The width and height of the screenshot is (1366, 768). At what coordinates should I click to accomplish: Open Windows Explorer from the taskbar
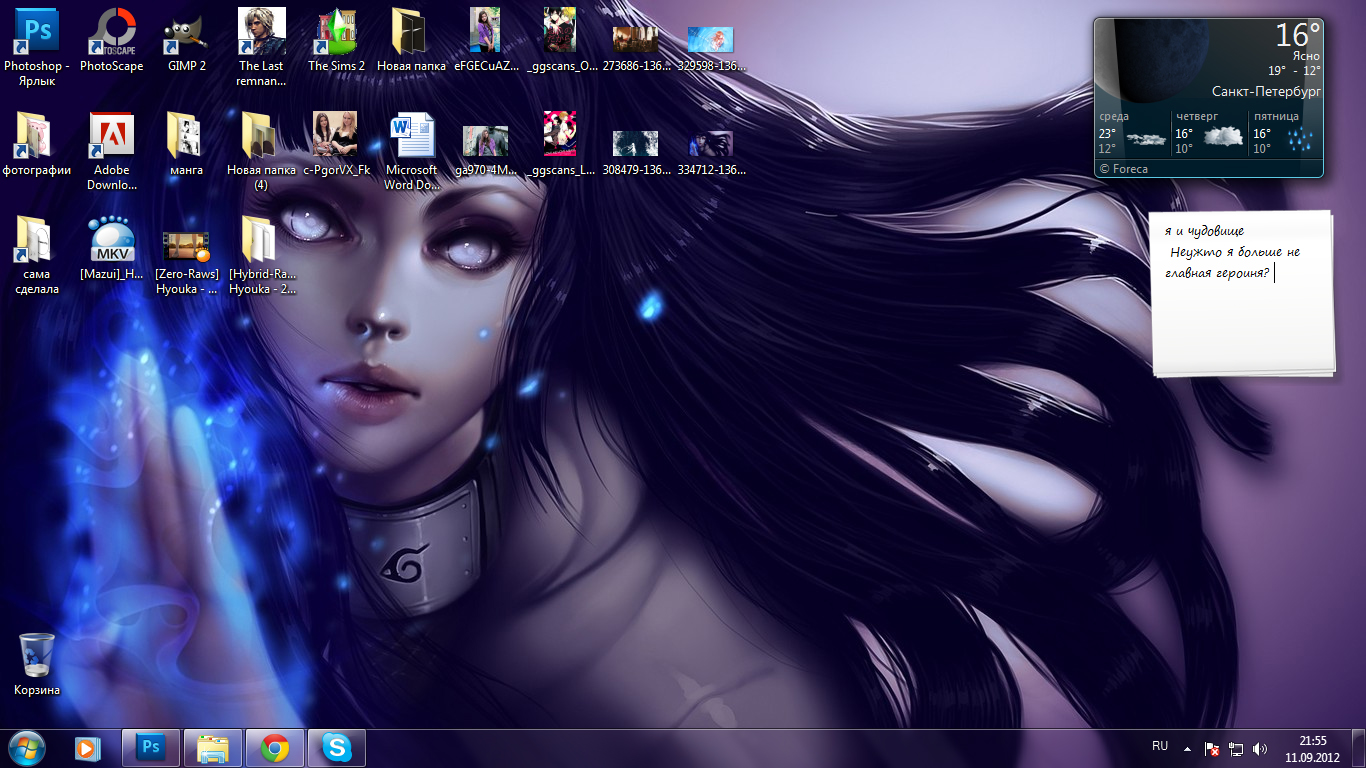[x=213, y=747]
